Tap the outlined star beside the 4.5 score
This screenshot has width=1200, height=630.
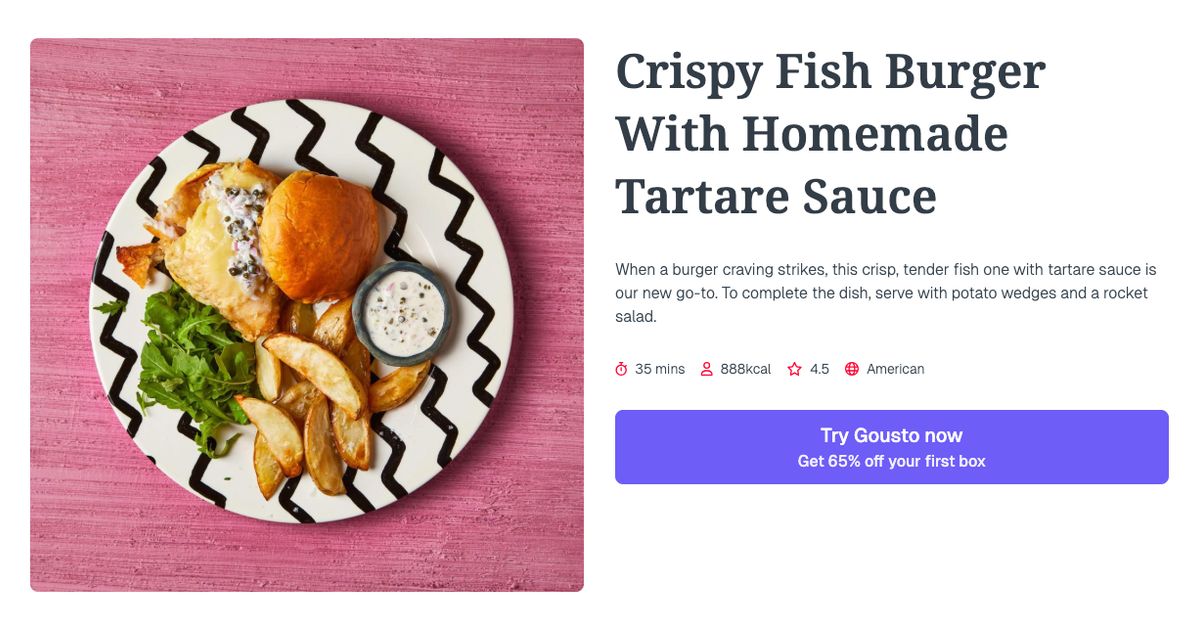pyautogui.click(x=793, y=369)
